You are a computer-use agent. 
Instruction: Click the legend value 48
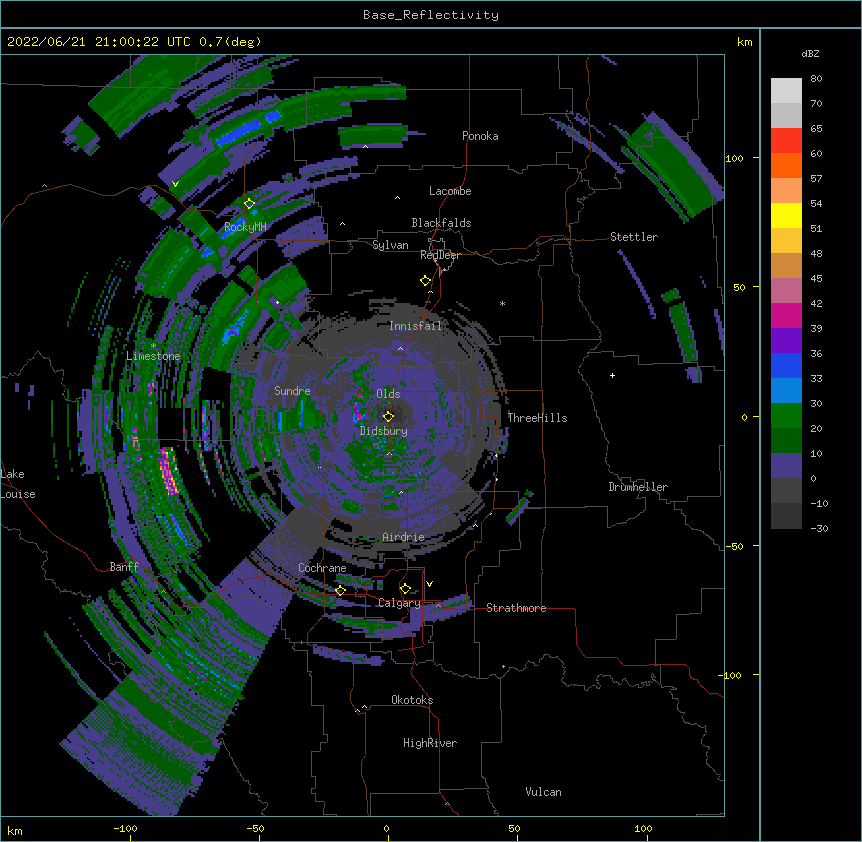[x=816, y=253]
